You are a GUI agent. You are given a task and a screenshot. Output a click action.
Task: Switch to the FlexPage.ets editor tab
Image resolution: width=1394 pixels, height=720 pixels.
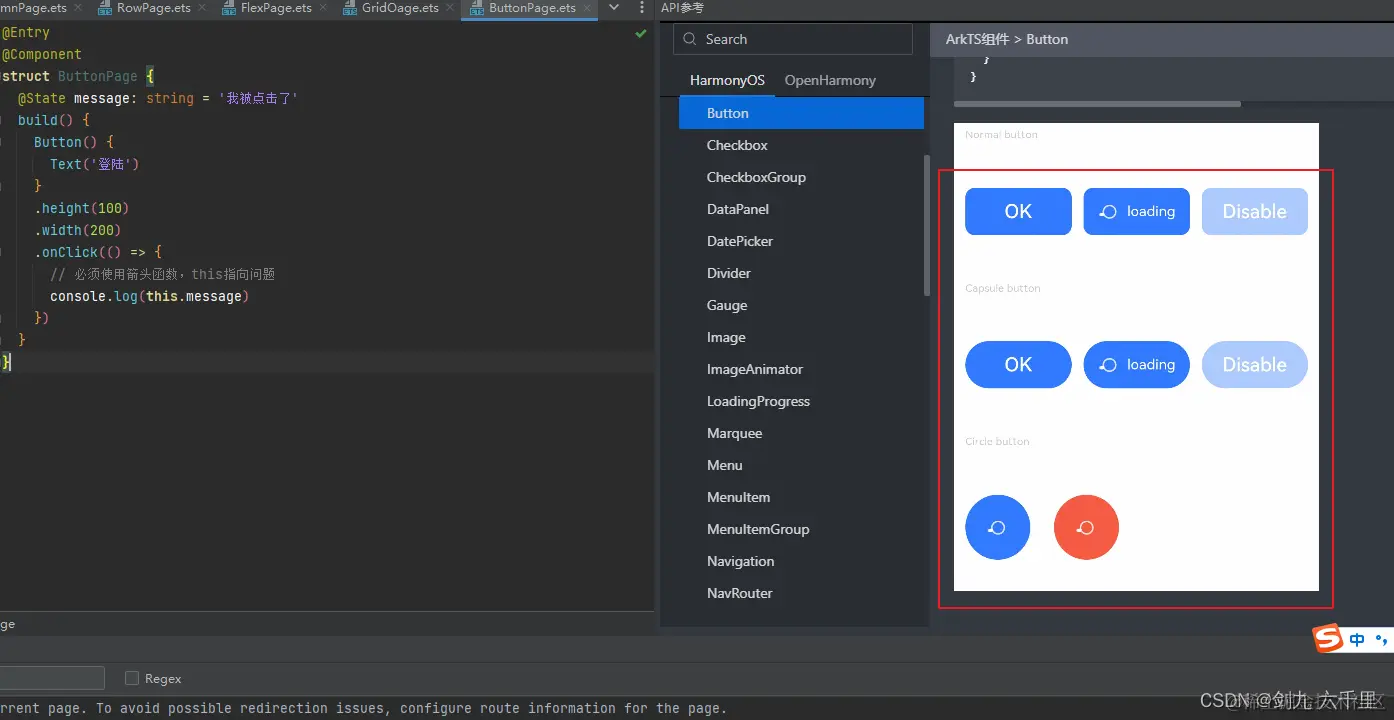276,8
